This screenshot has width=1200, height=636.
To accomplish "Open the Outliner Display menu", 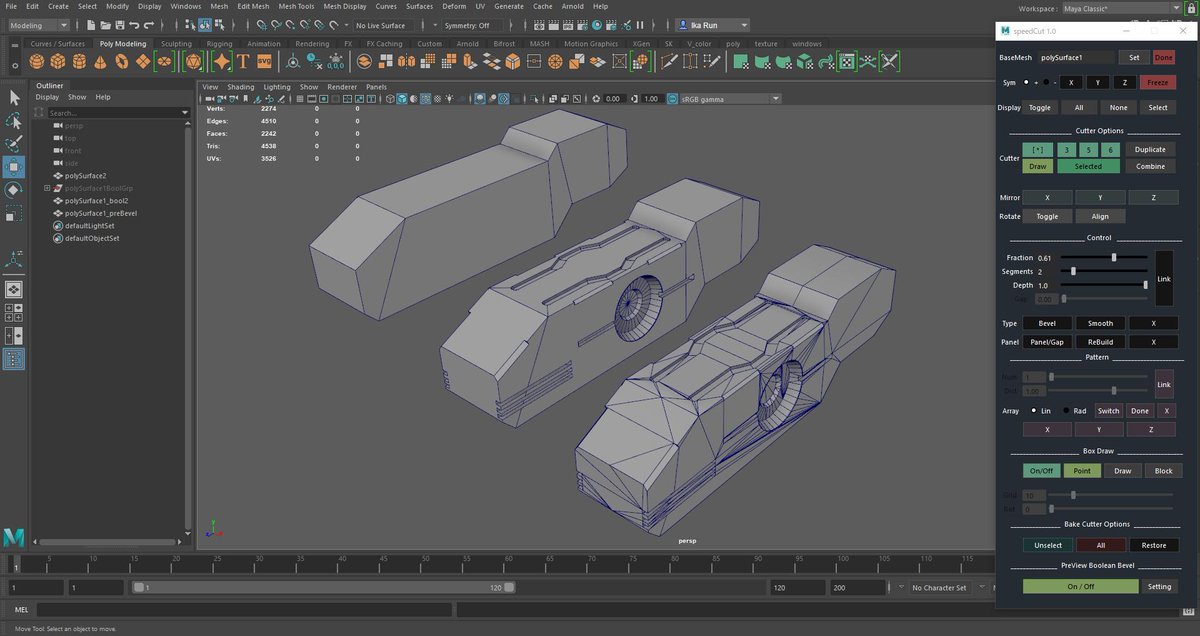I will pos(47,97).
